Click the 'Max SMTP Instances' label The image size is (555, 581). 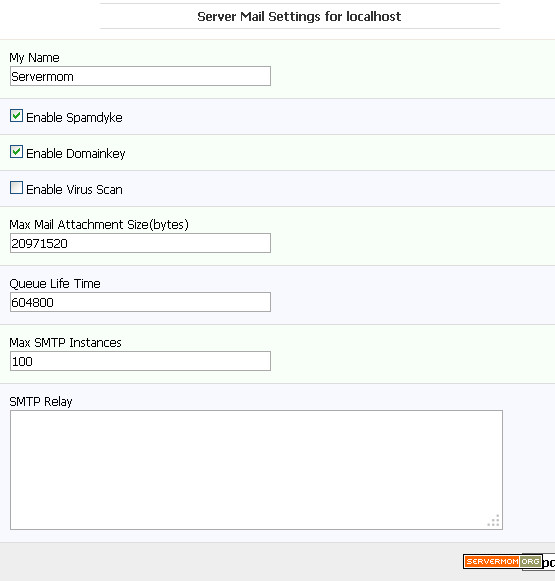point(65,342)
